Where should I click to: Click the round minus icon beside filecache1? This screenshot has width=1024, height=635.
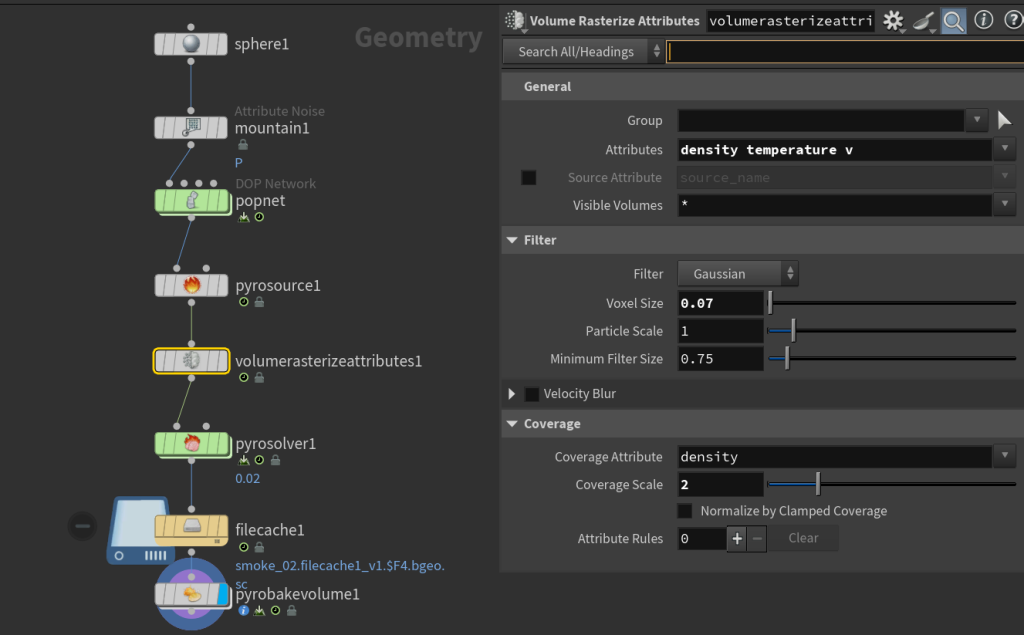point(82,526)
